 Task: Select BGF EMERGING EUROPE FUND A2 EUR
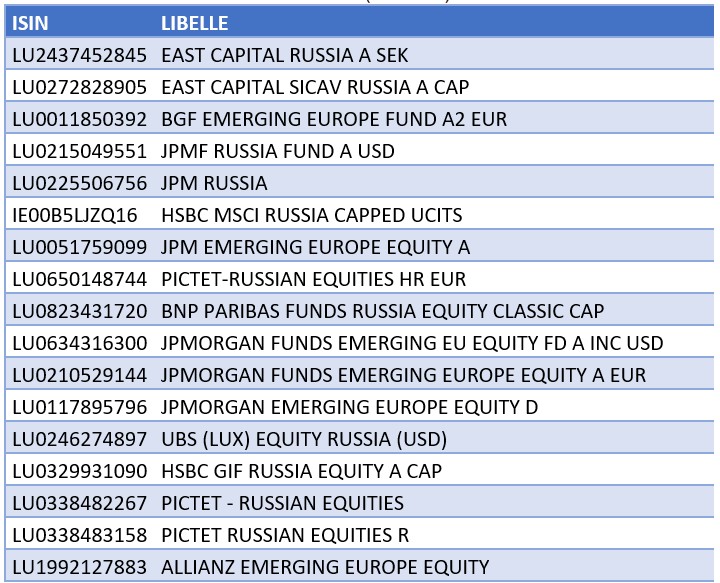(334, 119)
